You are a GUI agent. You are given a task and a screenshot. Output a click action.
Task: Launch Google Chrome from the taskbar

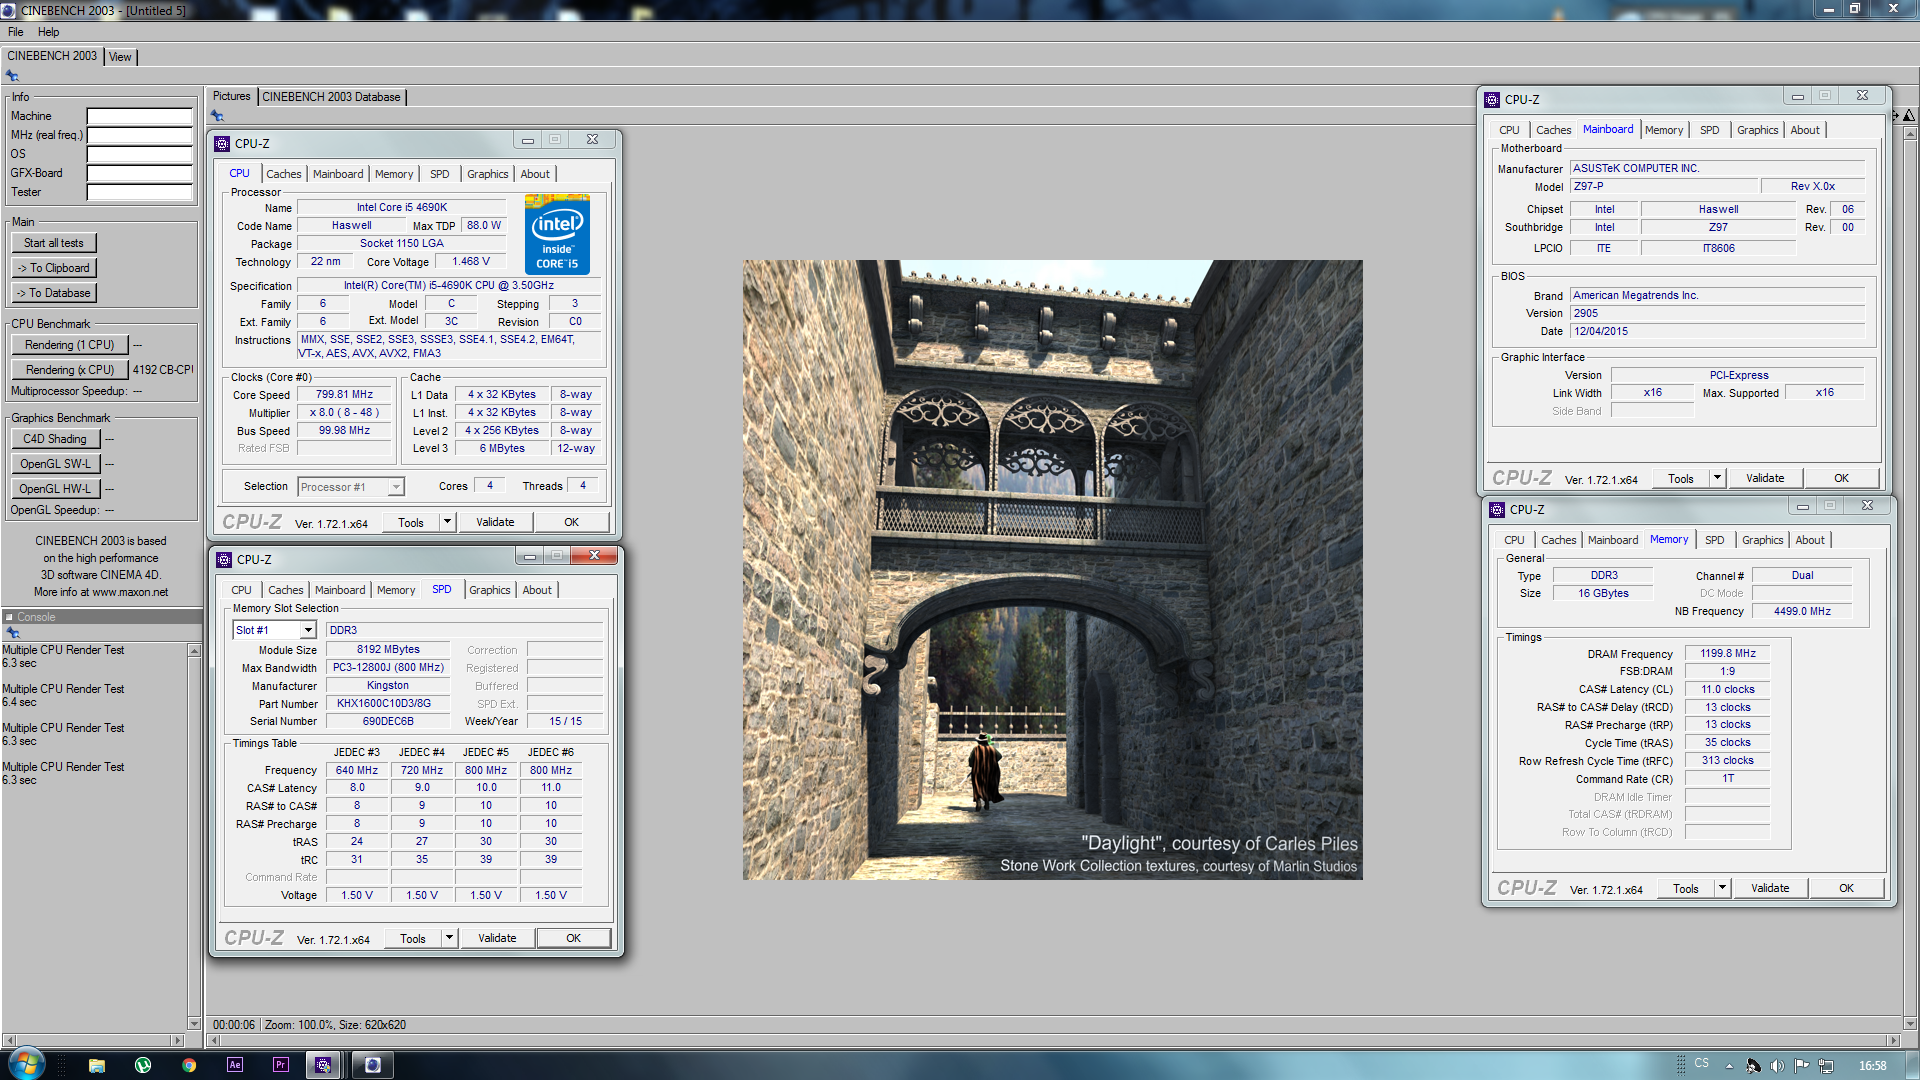[x=189, y=1065]
